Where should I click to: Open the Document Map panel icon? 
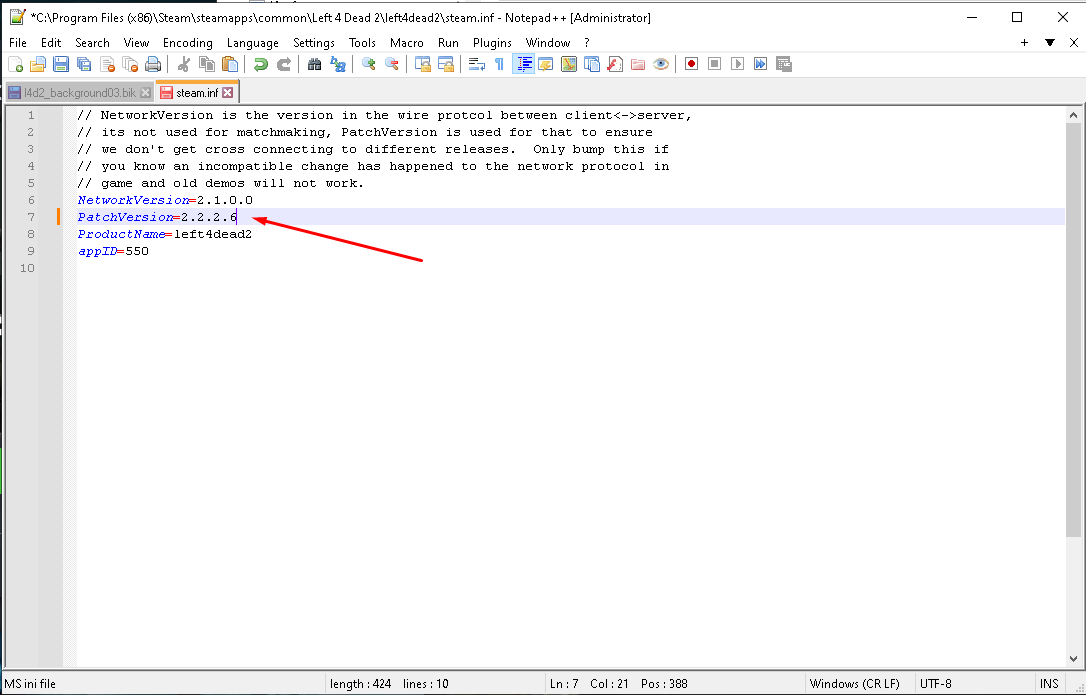(569, 64)
